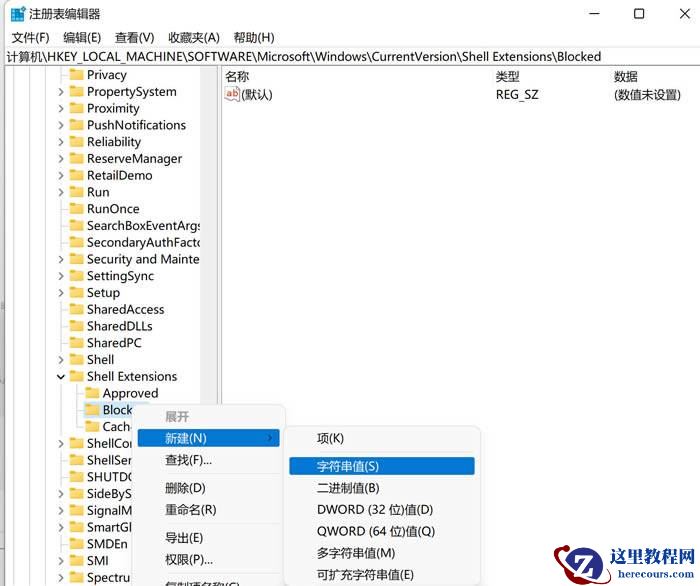Choose DWORD (32 位)值(D) in the submenu
700x586 pixels.
click(x=382, y=510)
